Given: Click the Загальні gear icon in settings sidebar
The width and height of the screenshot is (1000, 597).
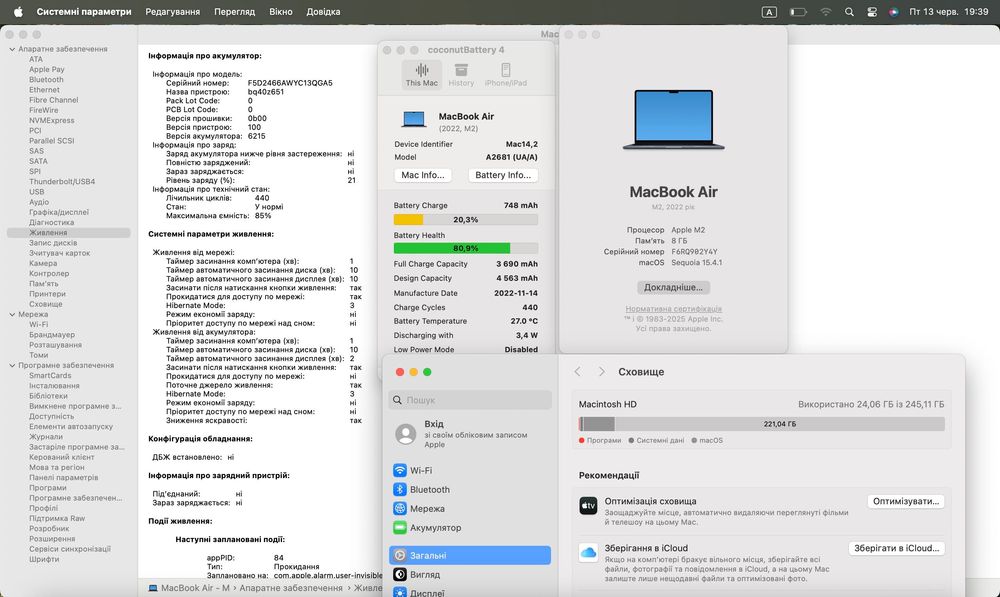Looking at the screenshot, I should pyautogui.click(x=400, y=555).
